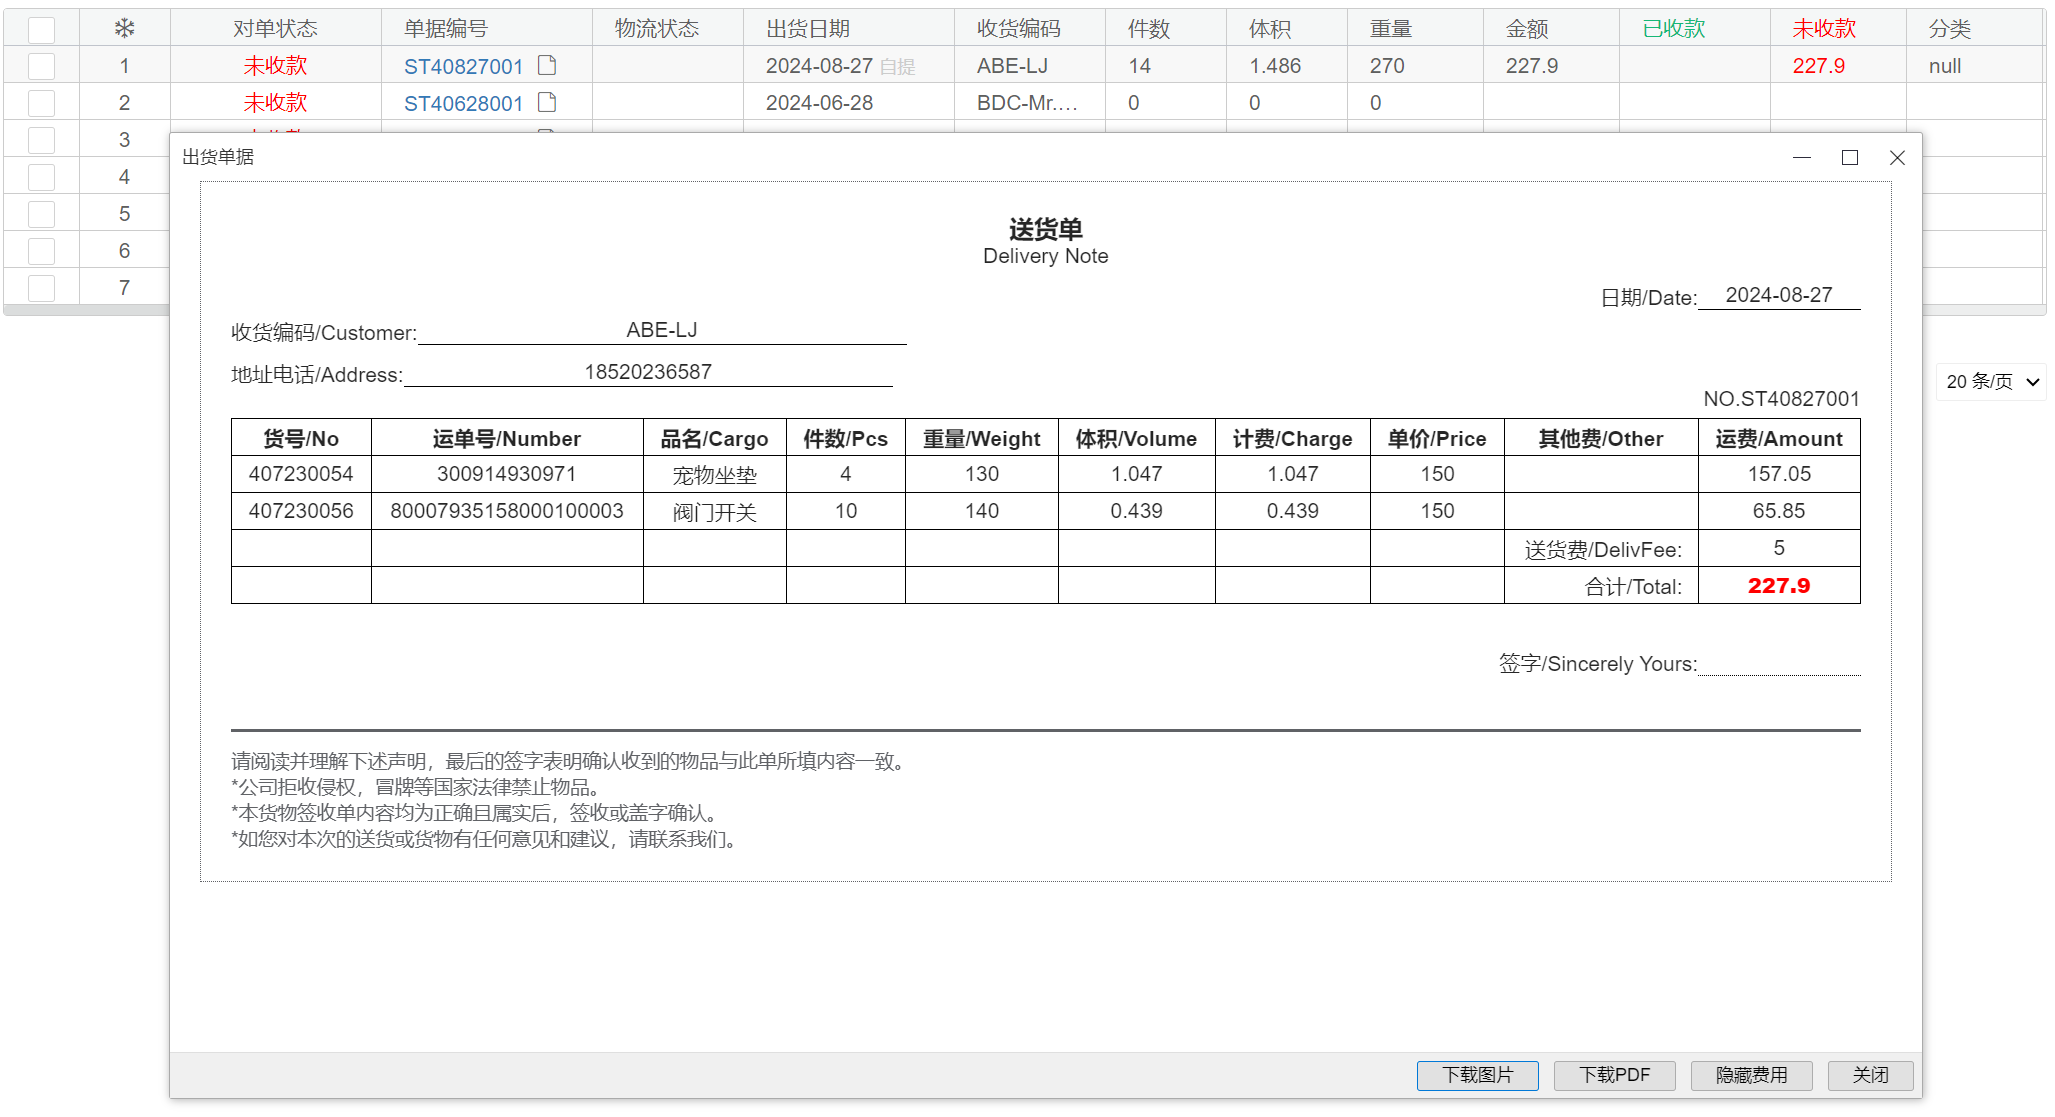Click cargo name 阀门开关
This screenshot has width=2055, height=1117.
[714, 512]
